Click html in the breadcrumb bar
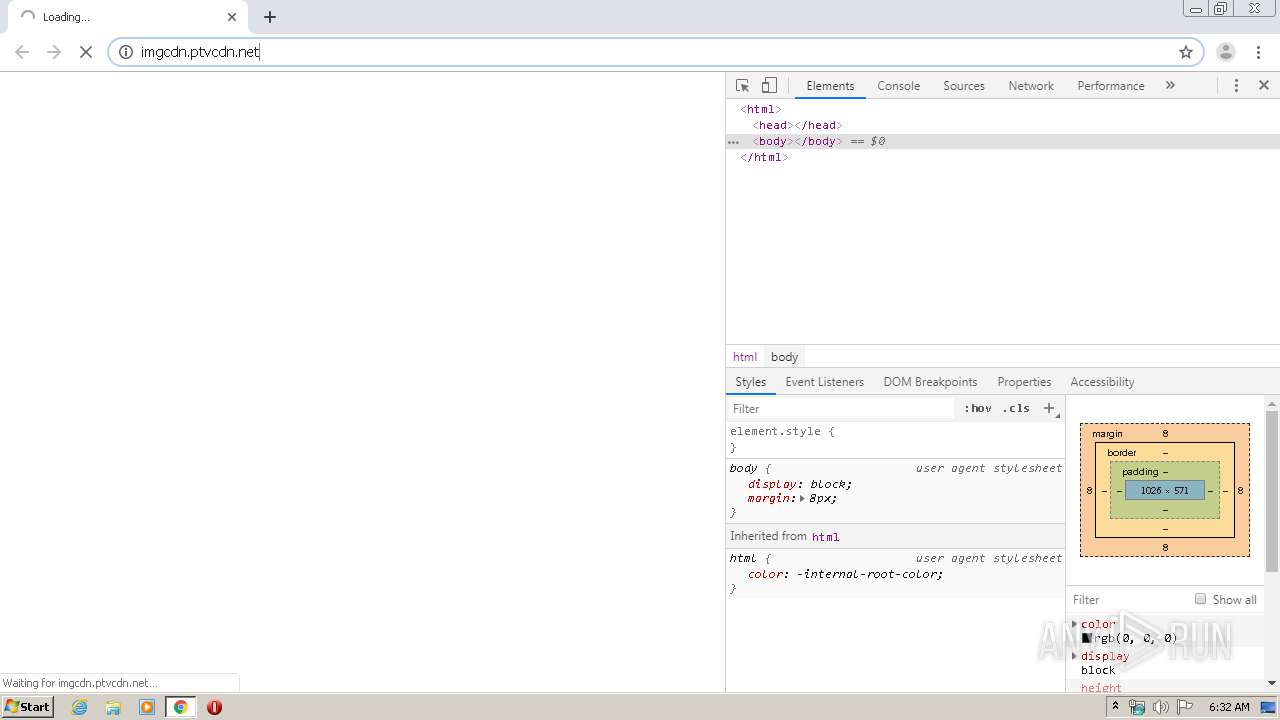Viewport: 1280px width, 720px height. tap(745, 357)
